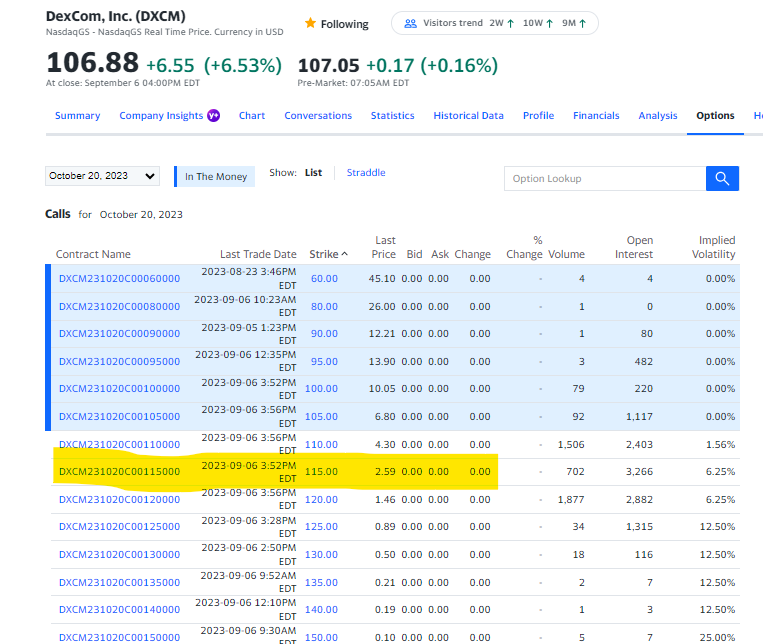763x644 pixels.
Task: Click the Strike column sort arrow
Action: [x=345, y=254]
